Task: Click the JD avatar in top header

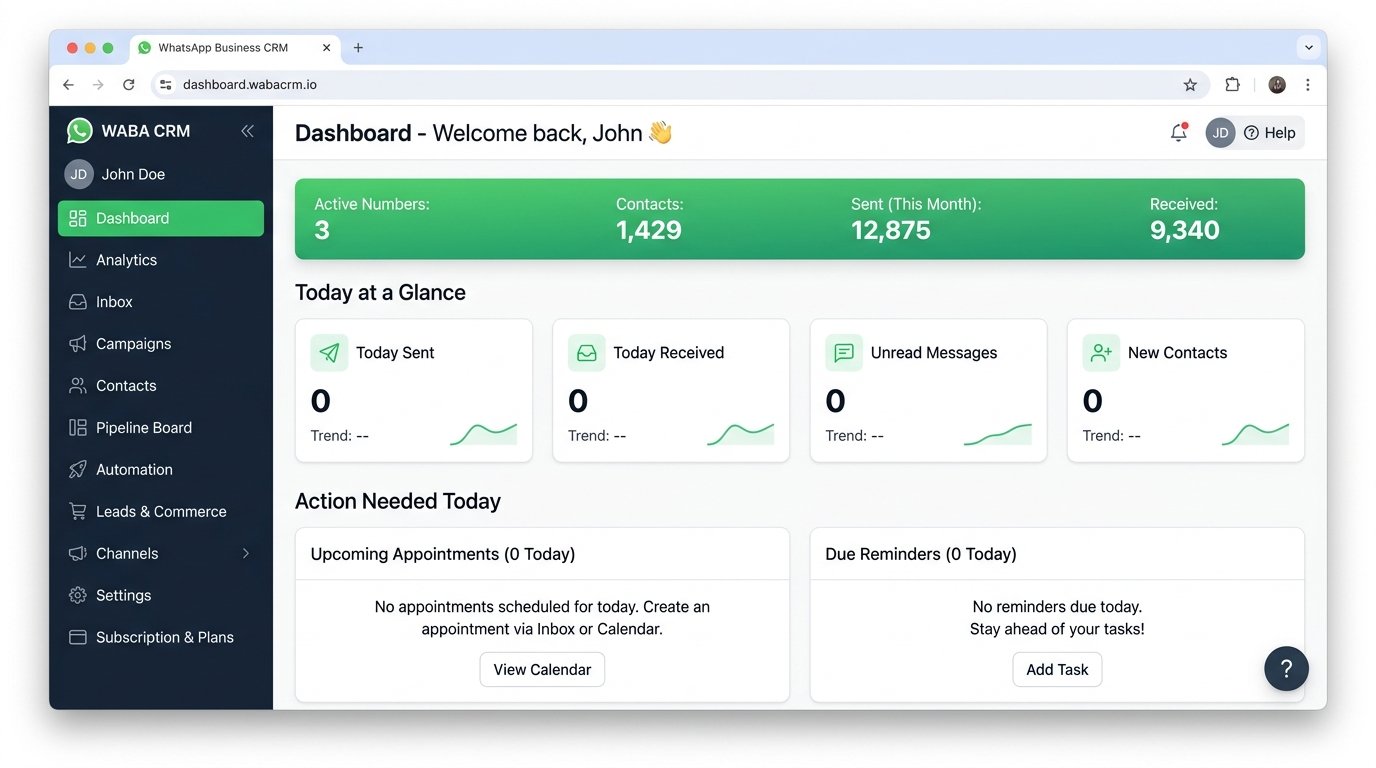Action: [x=1220, y=133]
